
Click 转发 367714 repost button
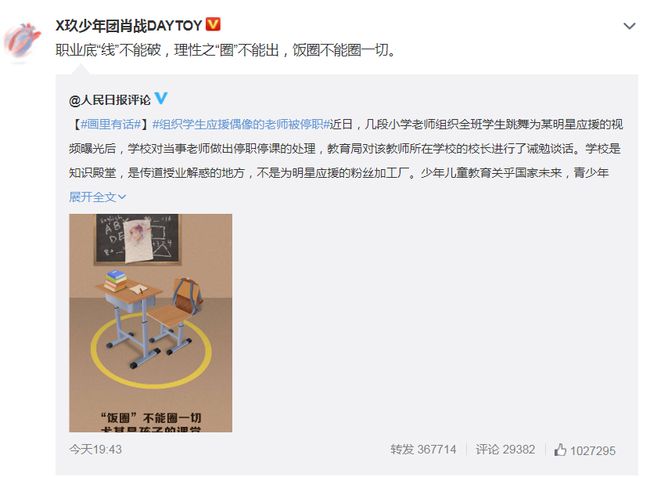pyautogui.click(x=423, y=449)
